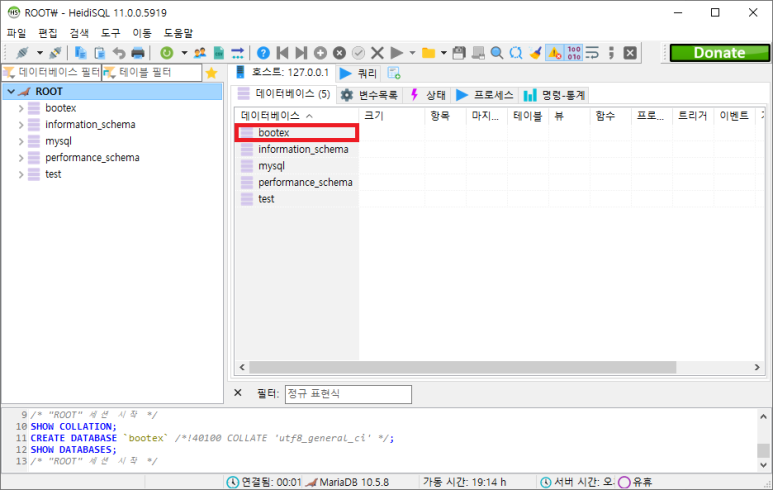
Task: Click the Load SQL file folder icon
Action: pyautogui.click(x=428, y=53)
